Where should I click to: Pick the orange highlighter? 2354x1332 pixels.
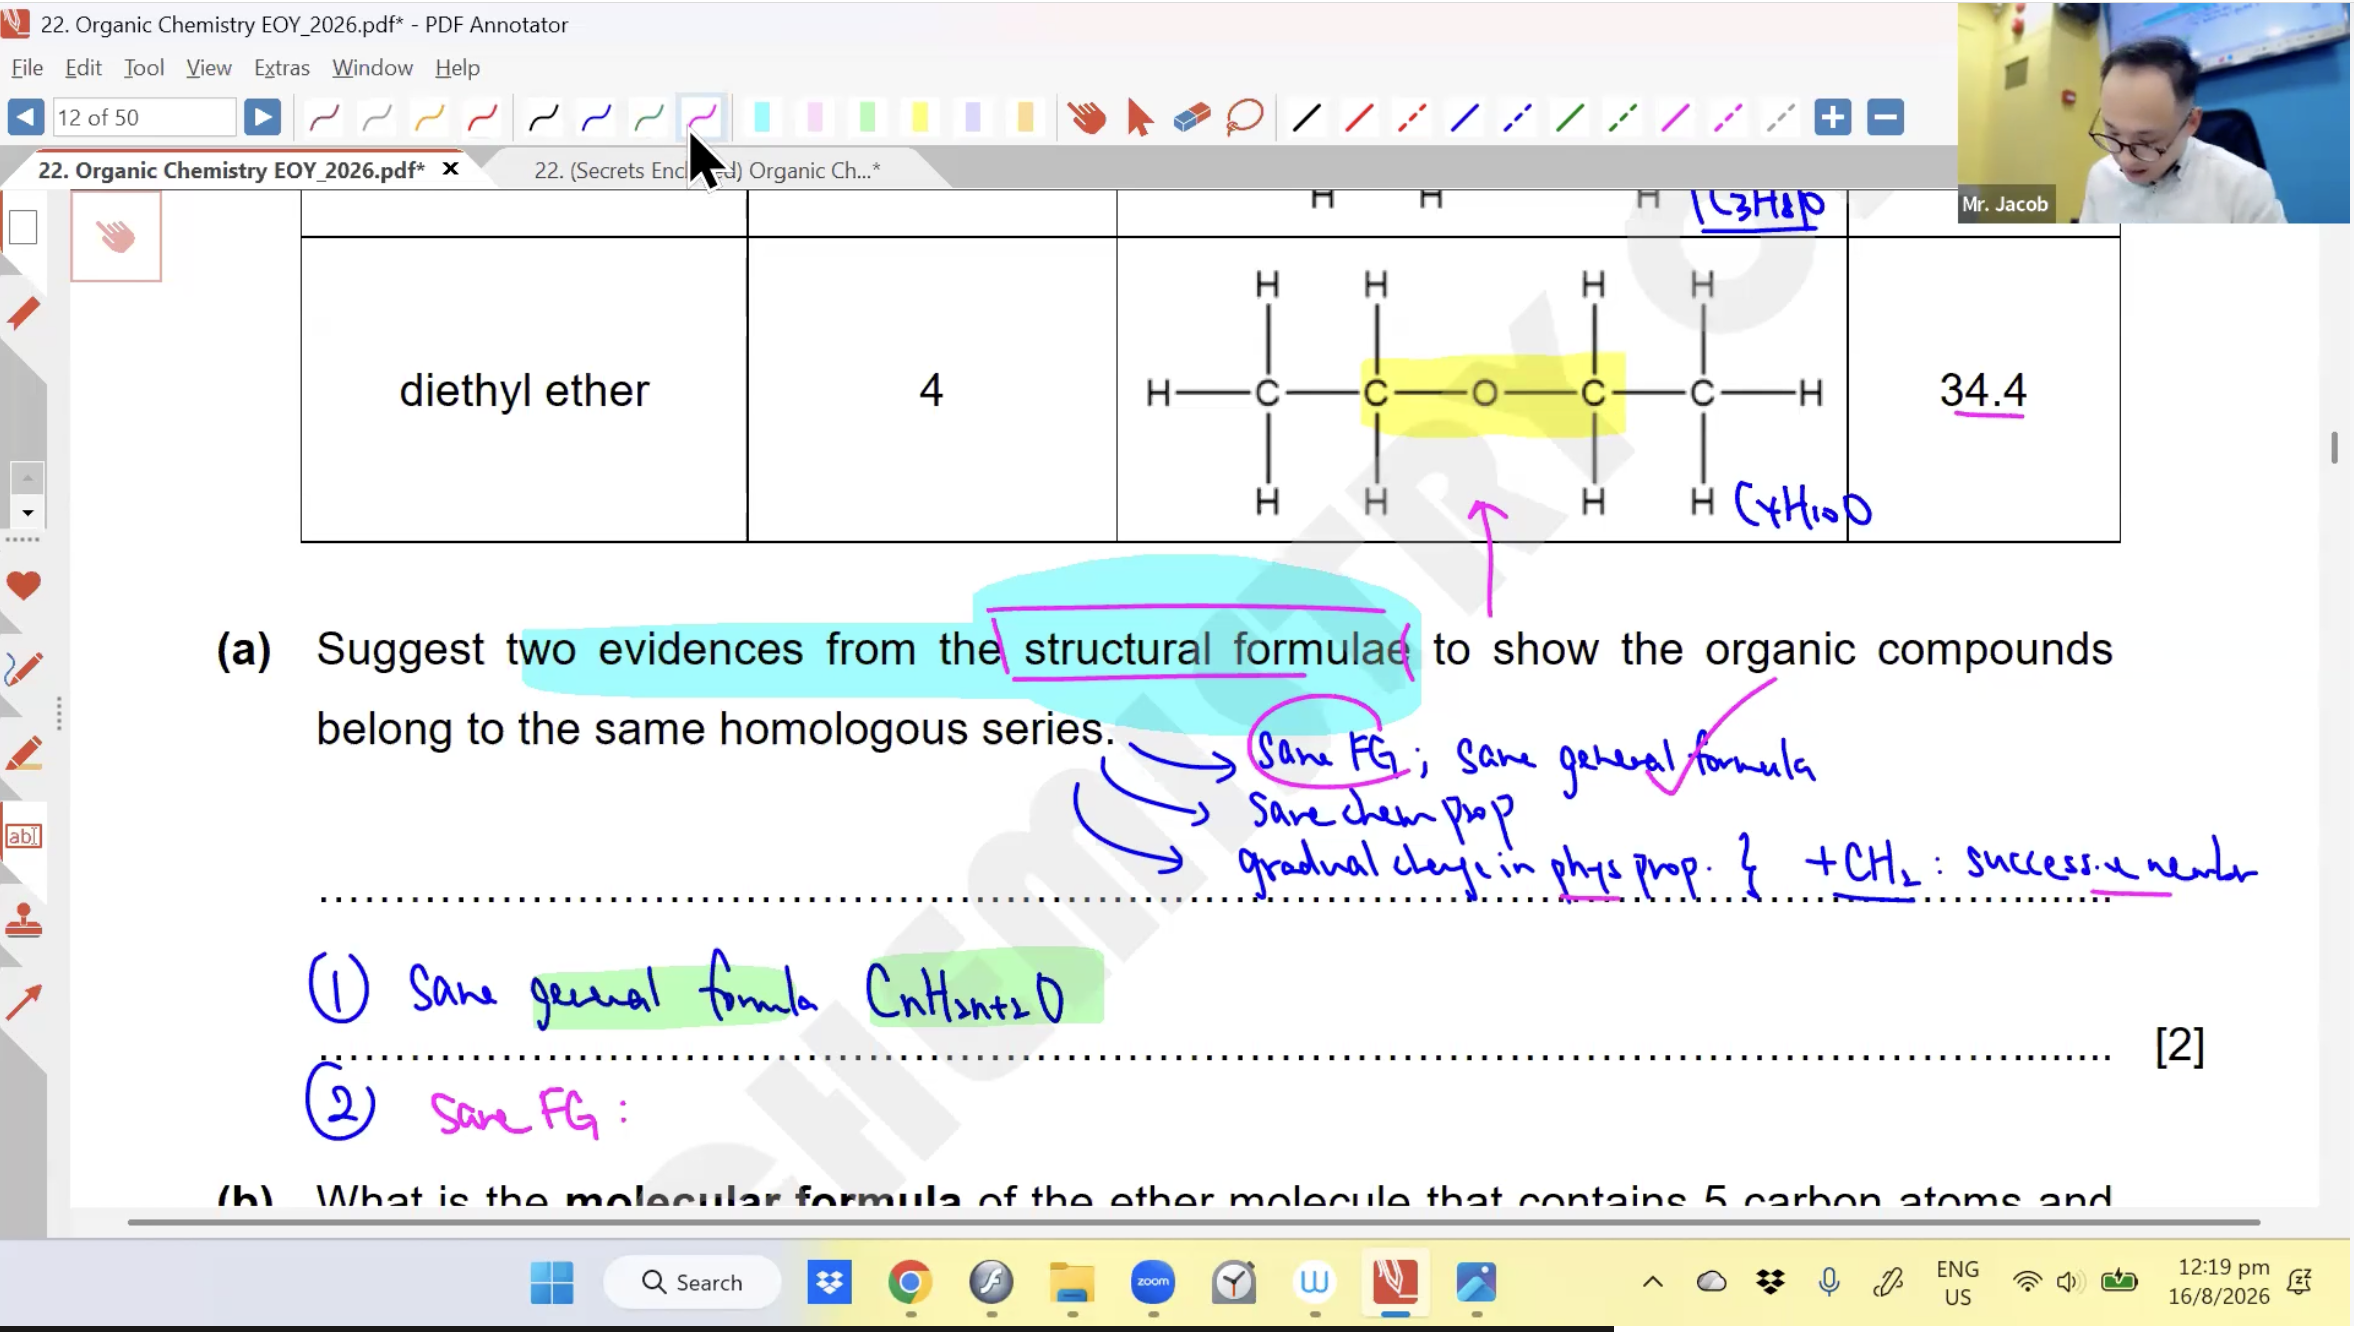(1026, 118)
